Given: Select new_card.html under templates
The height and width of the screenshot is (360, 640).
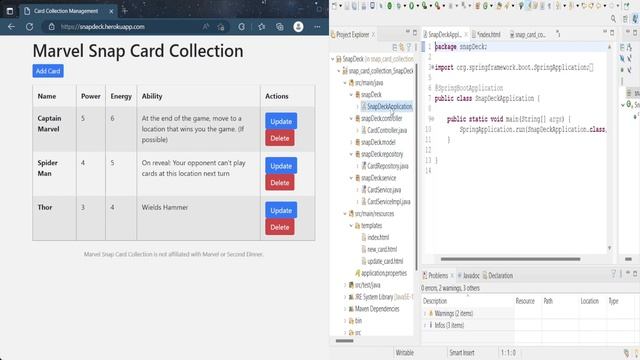Looking at the screenshot, I should [x=379, y=249].
